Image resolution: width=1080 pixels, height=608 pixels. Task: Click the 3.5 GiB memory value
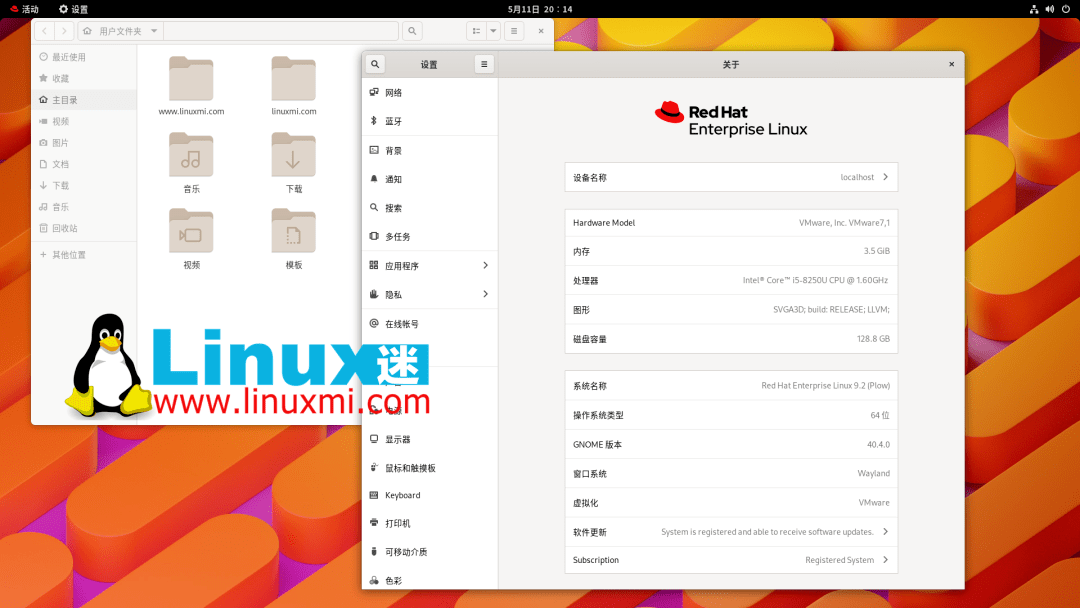click(876, 251)
